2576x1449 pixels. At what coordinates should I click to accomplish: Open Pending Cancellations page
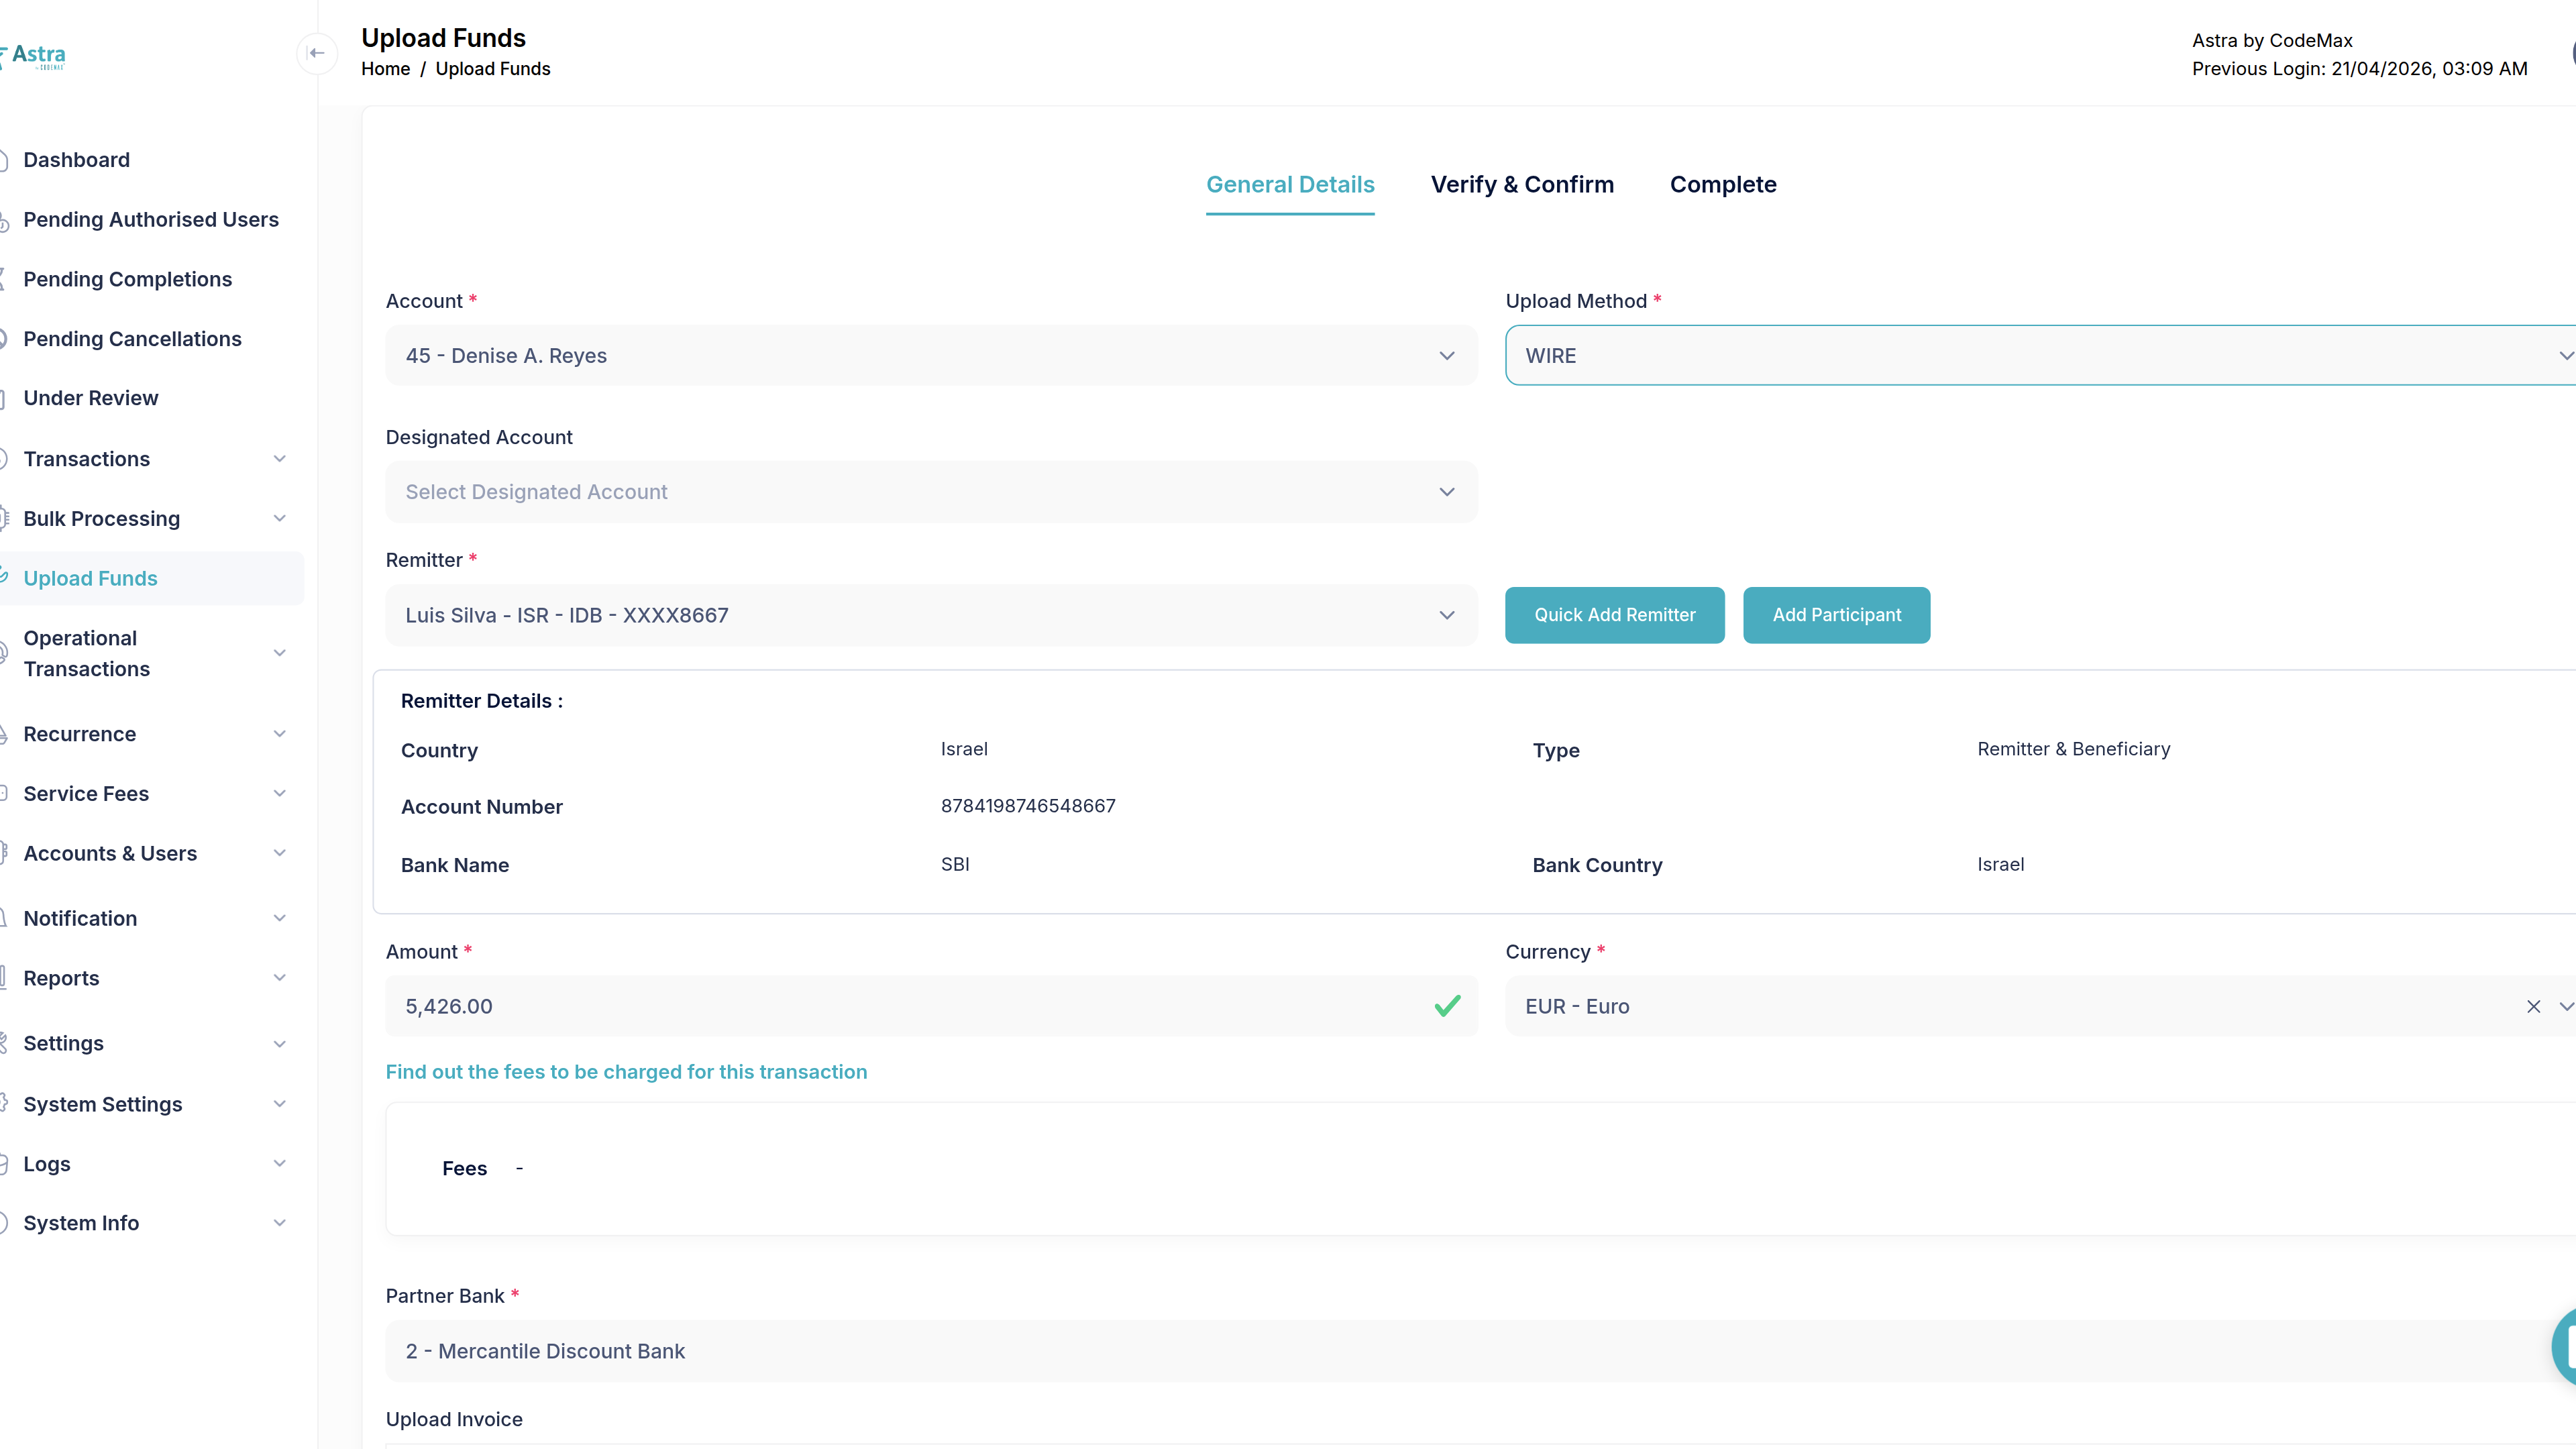click(132, 339)
